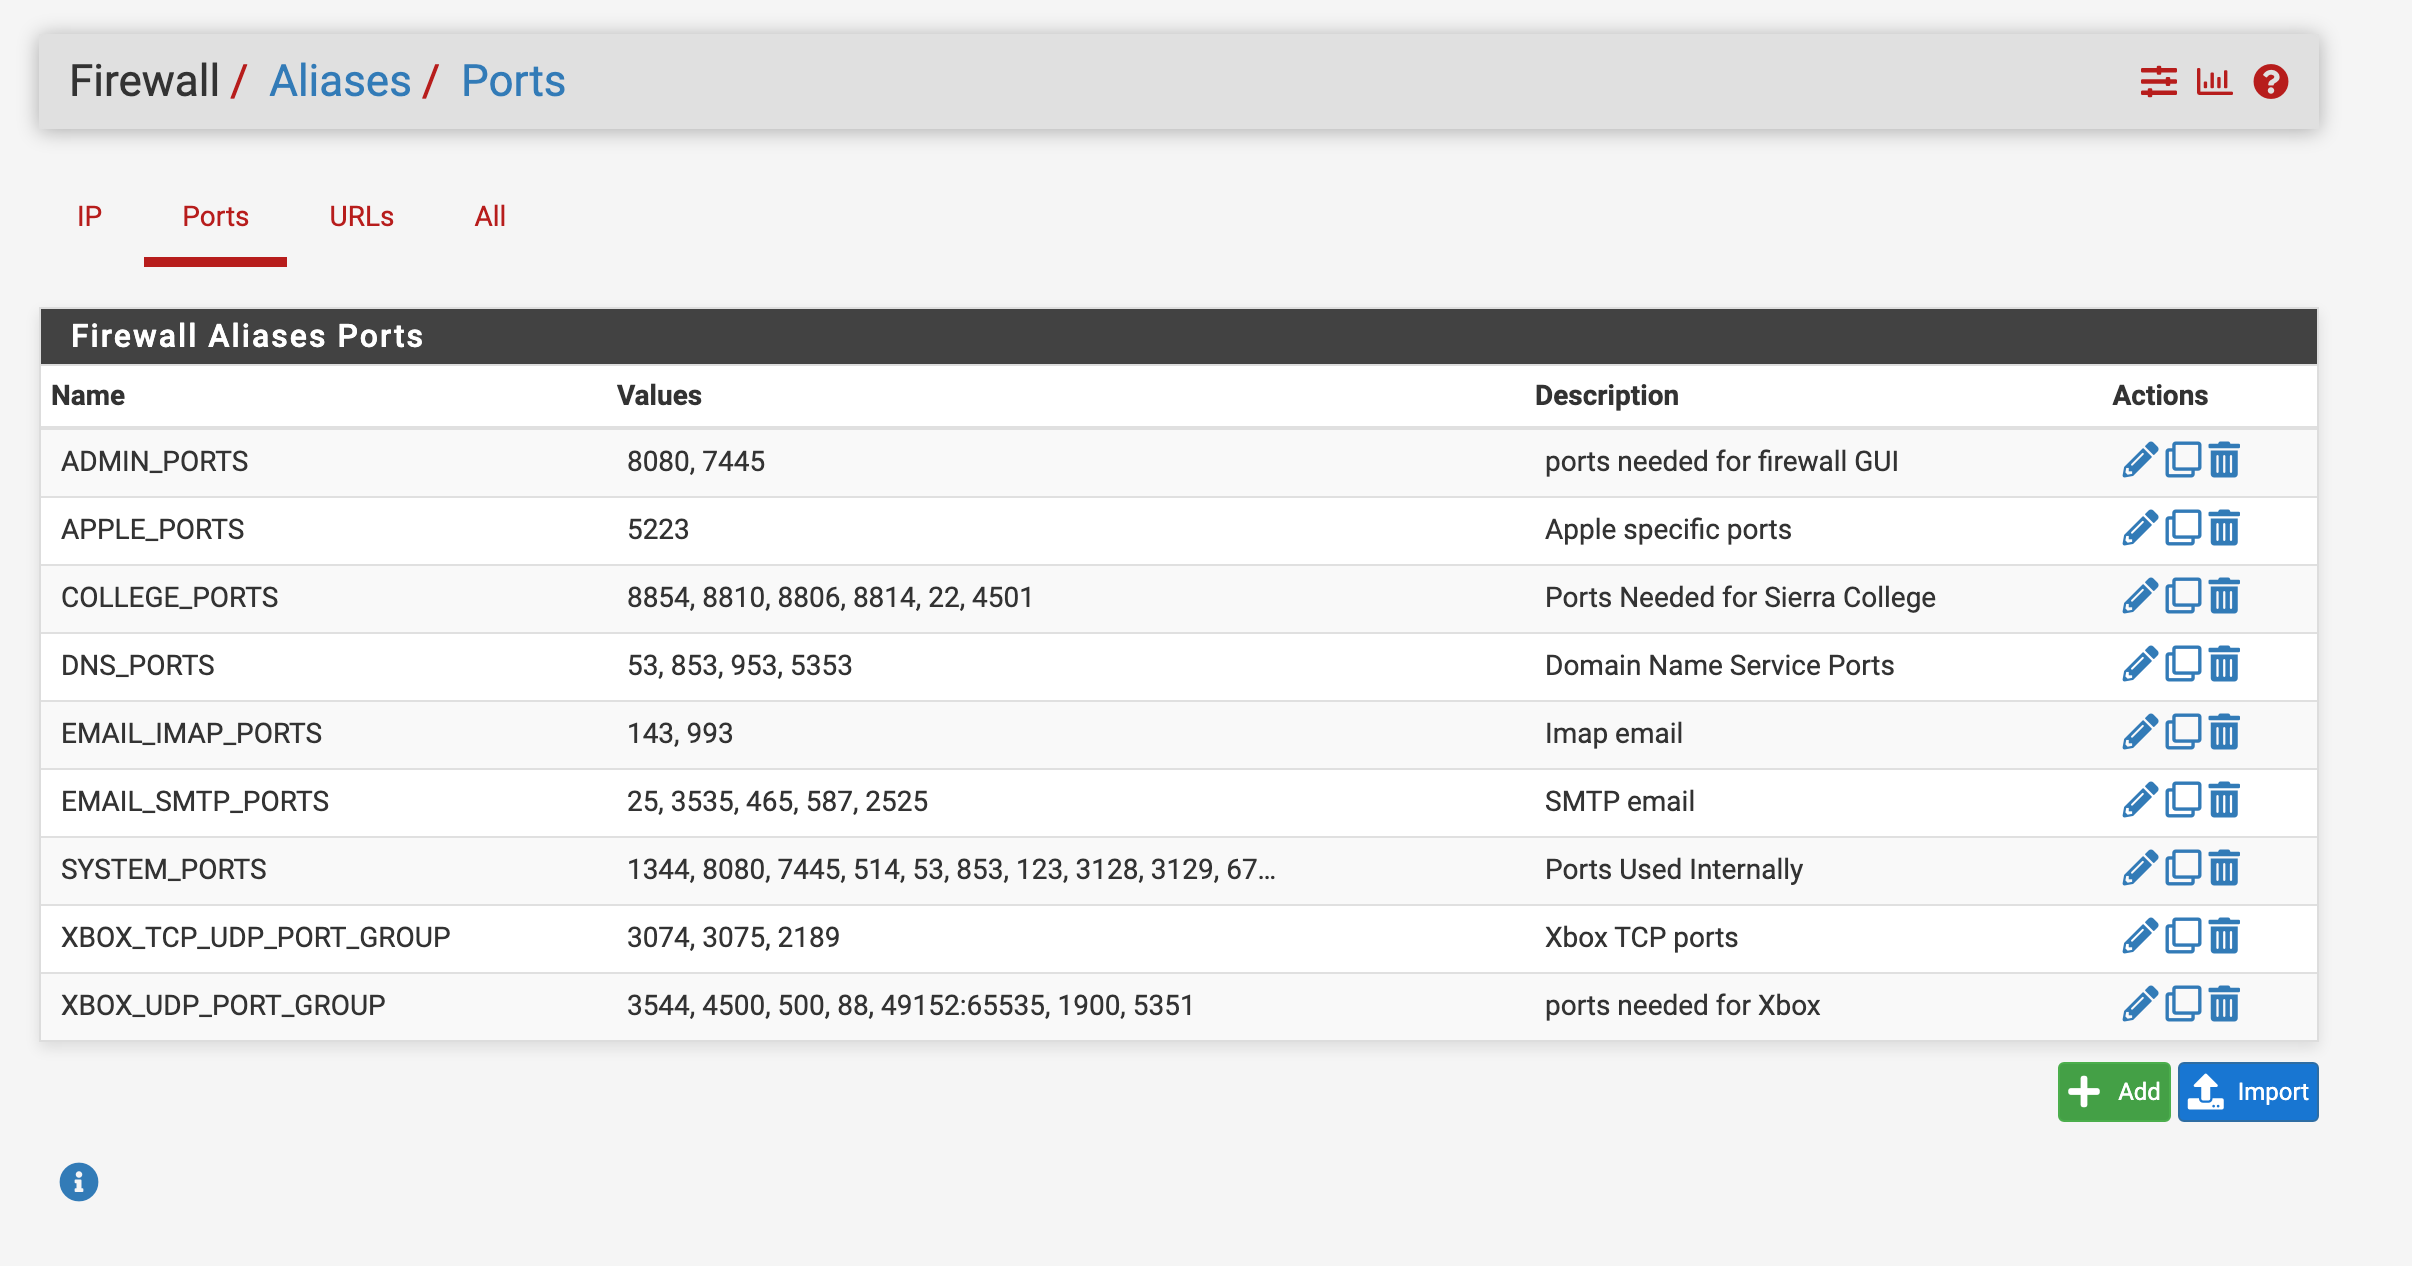This screenshot has height=1266, width=2412.
Task: Open the help question mark icon
Action: 2271,81
